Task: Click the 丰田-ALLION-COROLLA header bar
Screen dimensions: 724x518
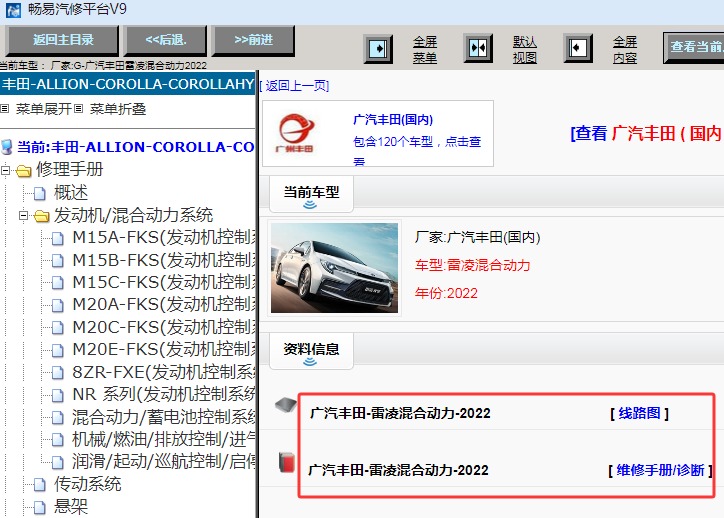Action: click(128, 84)
